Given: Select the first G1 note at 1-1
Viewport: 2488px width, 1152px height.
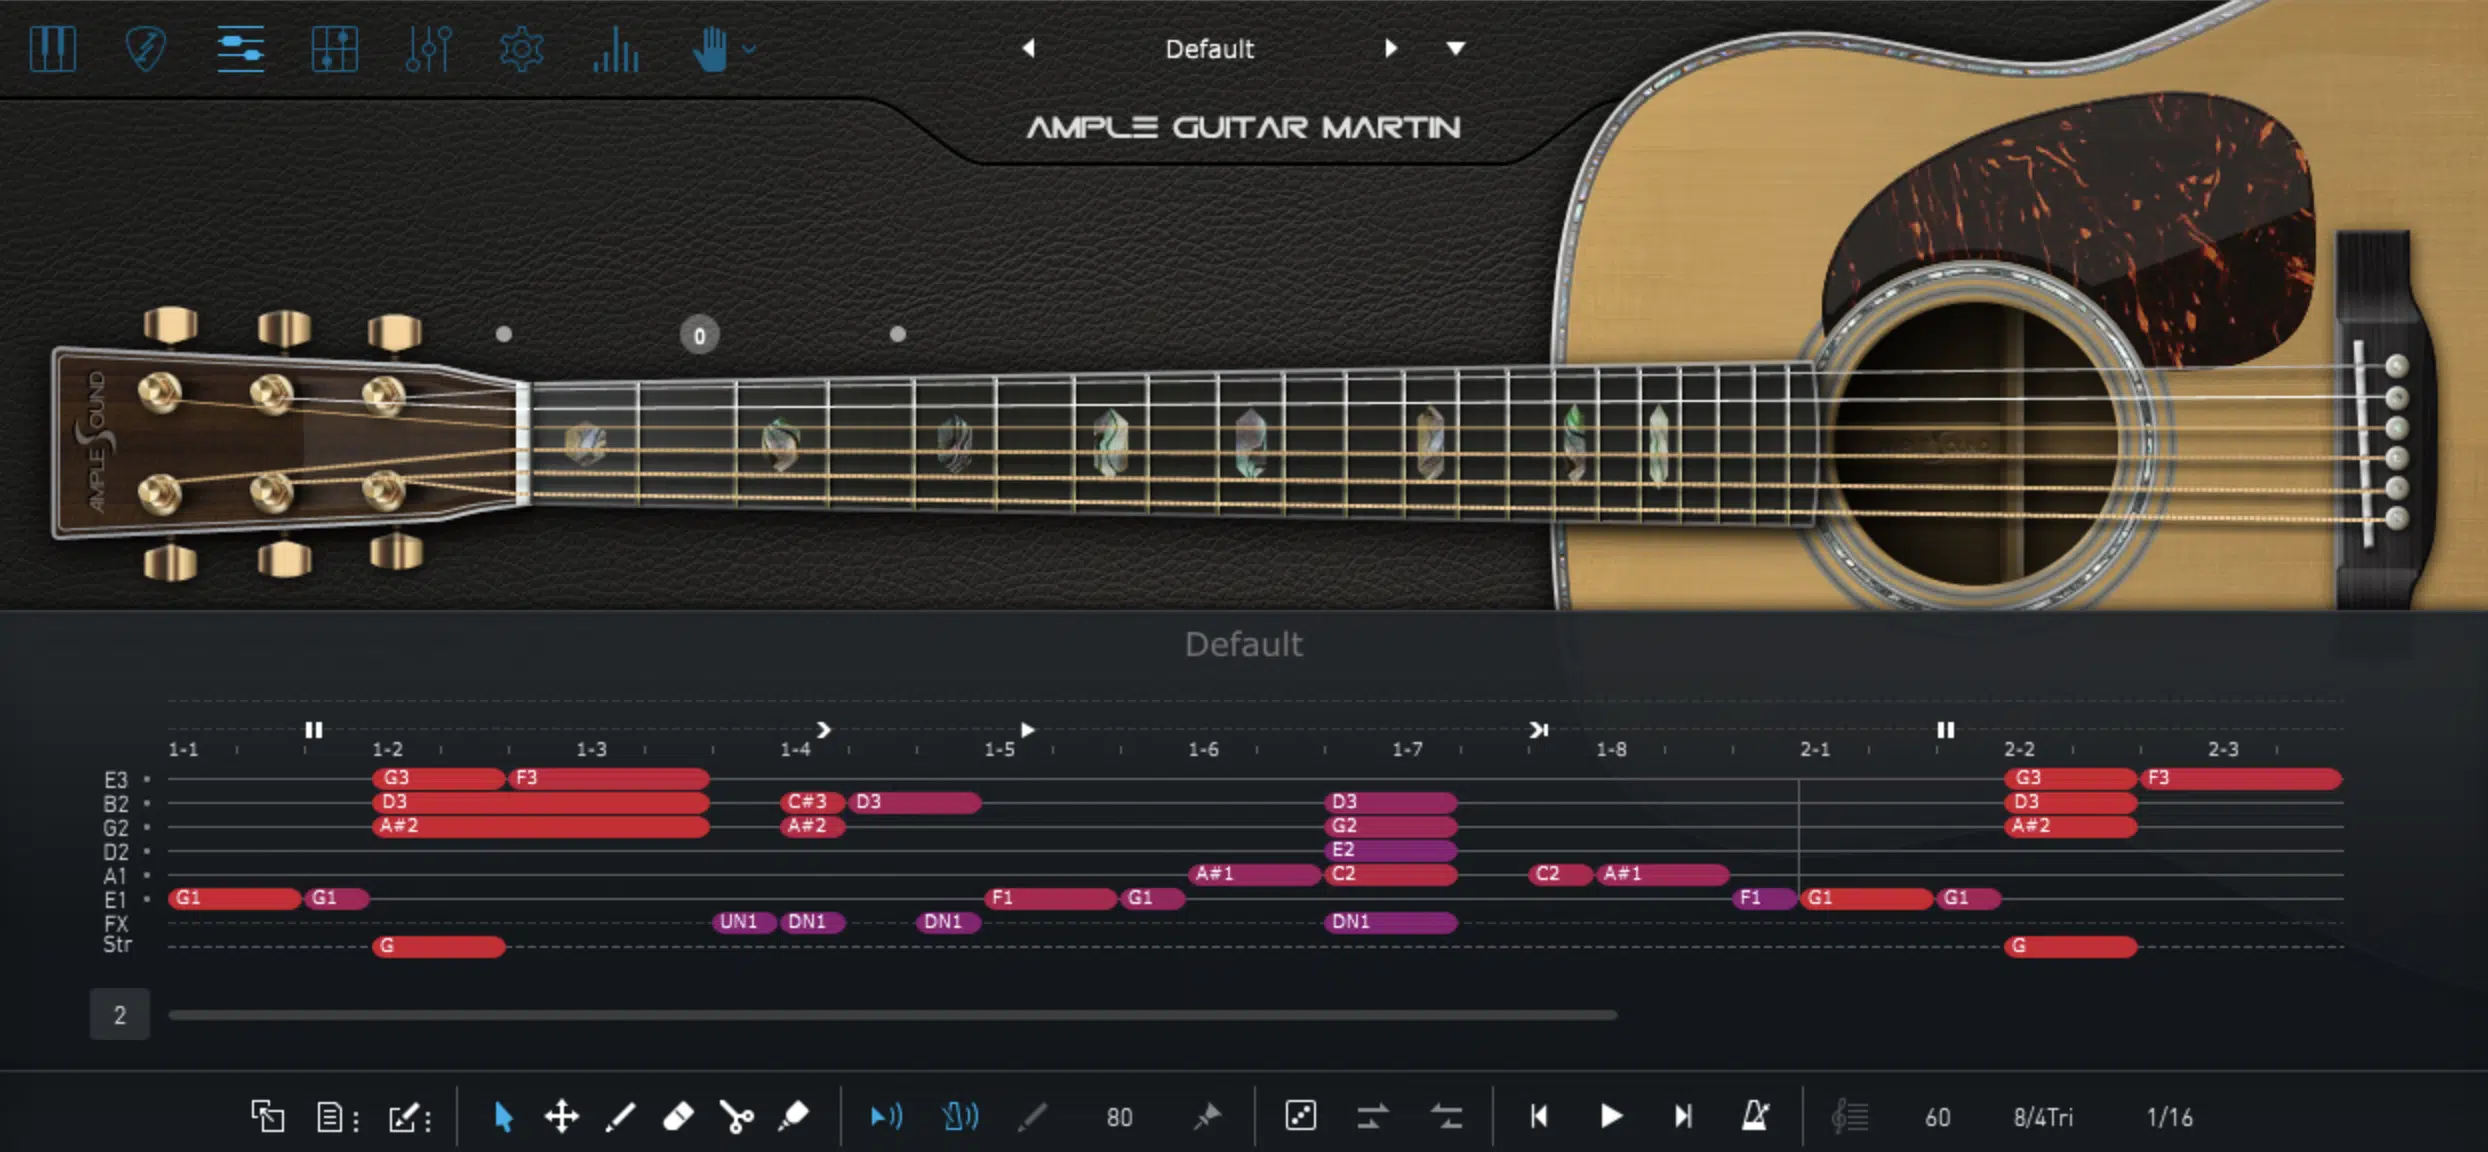Looking at the screenshot, I should tap(235, 898).
